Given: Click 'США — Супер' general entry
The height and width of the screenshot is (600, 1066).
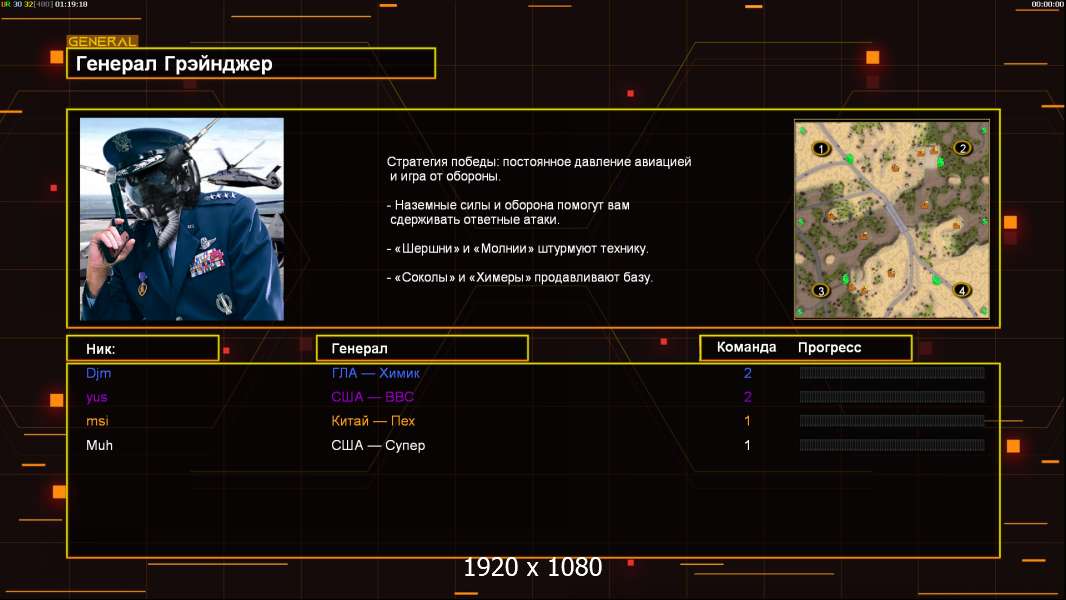Looking at the screenshot, I should 378,446.
